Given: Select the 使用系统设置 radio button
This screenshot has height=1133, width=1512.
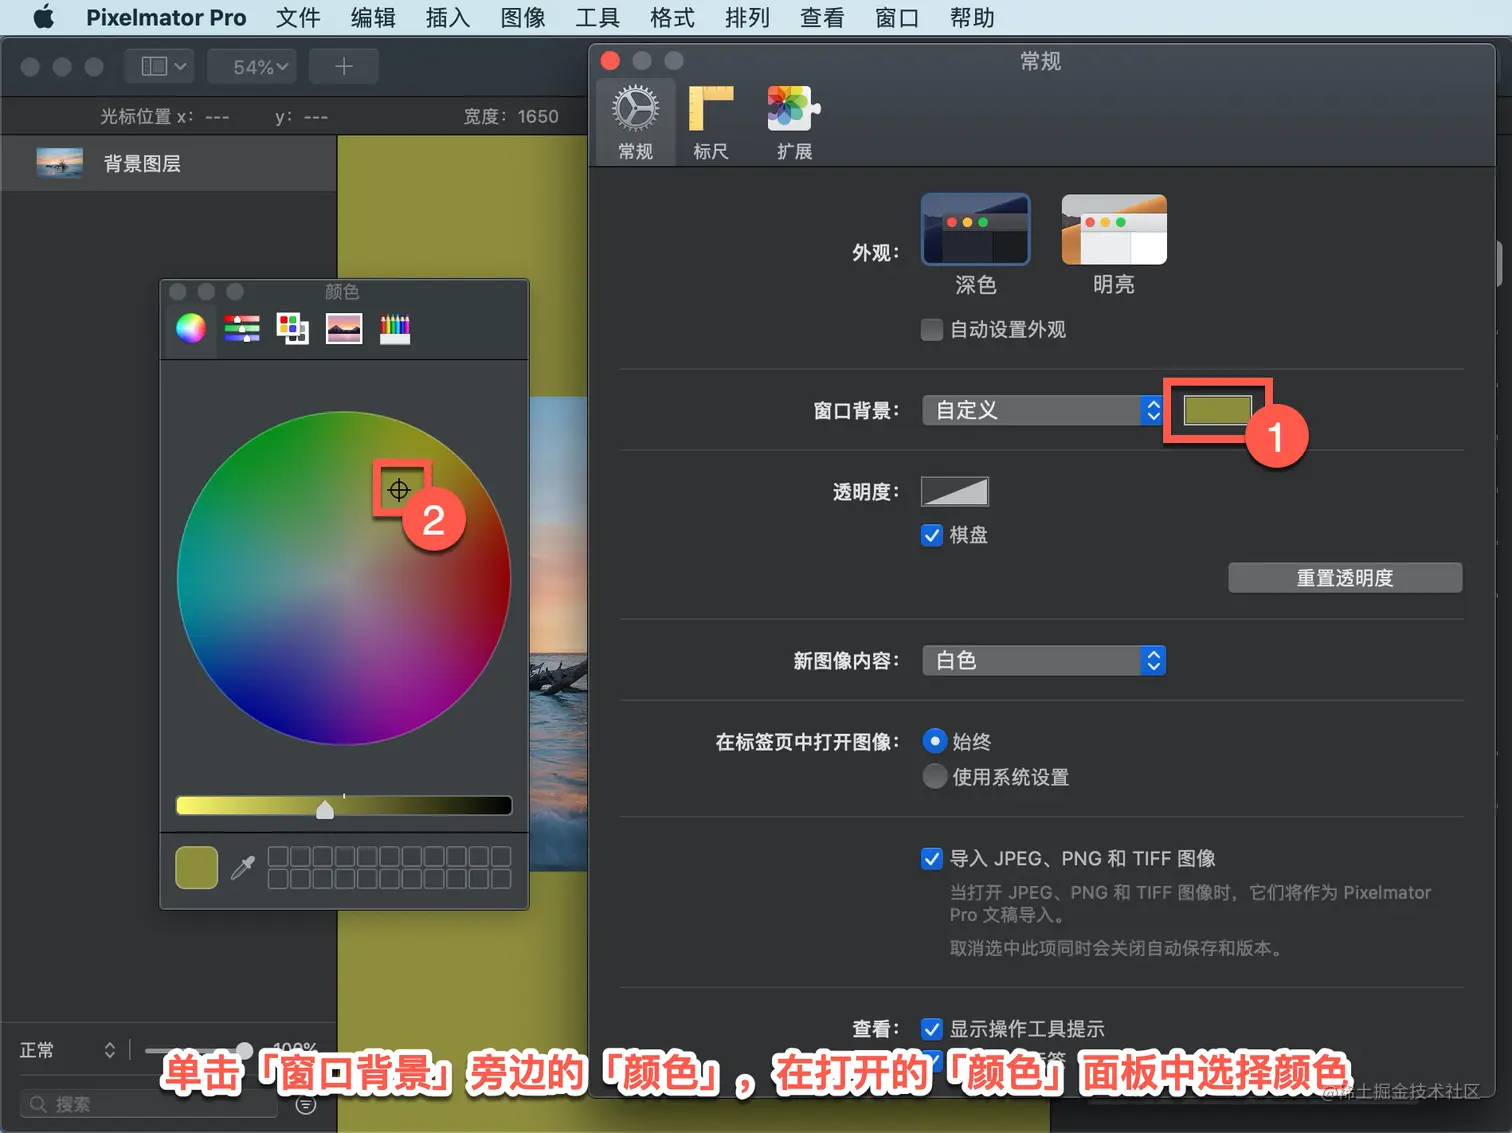Looking at the screenshot, I should click(x=935, y=777).
